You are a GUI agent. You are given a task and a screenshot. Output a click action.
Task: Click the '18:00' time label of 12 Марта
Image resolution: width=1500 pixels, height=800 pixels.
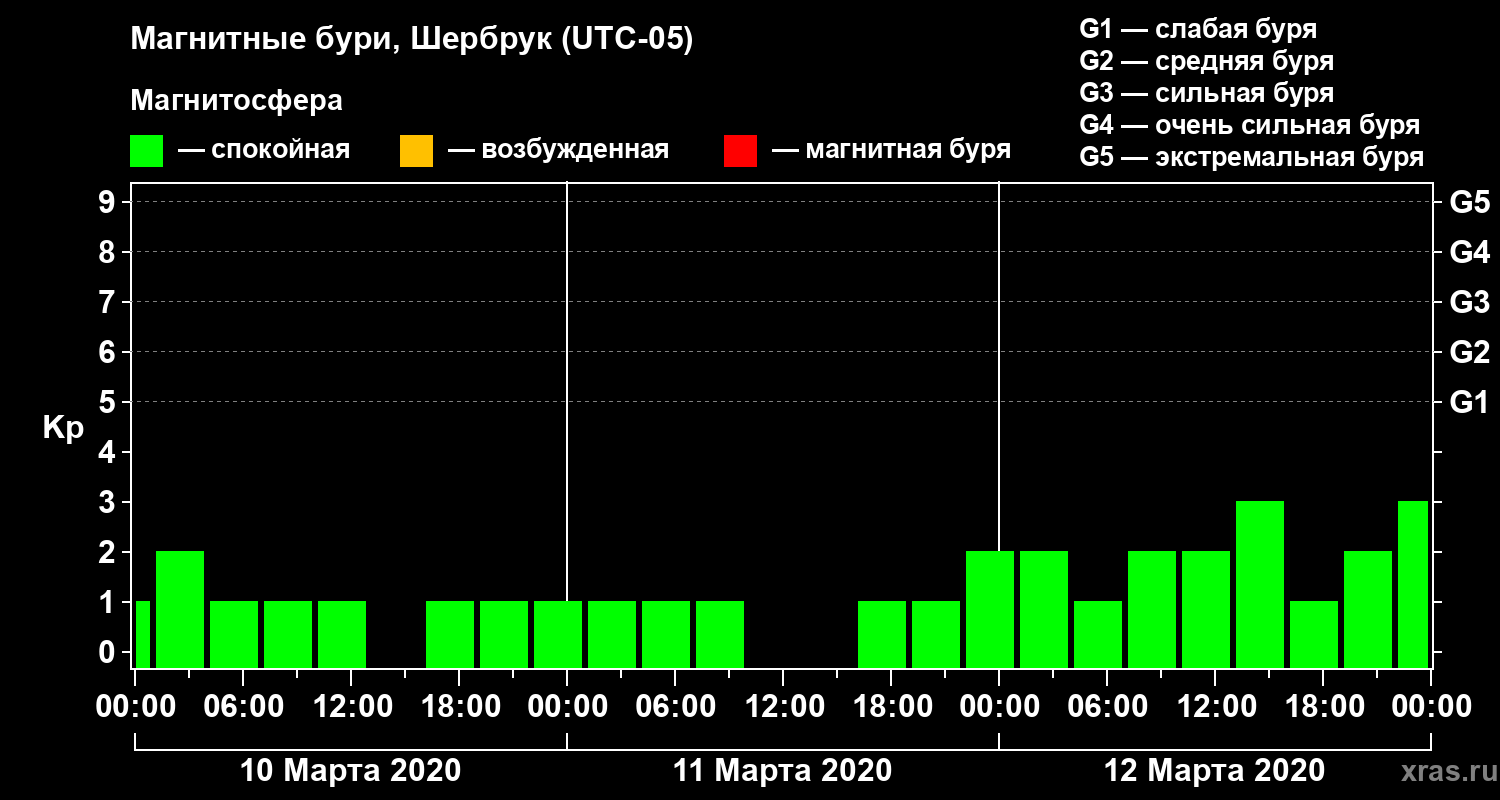pos(1323,706)
